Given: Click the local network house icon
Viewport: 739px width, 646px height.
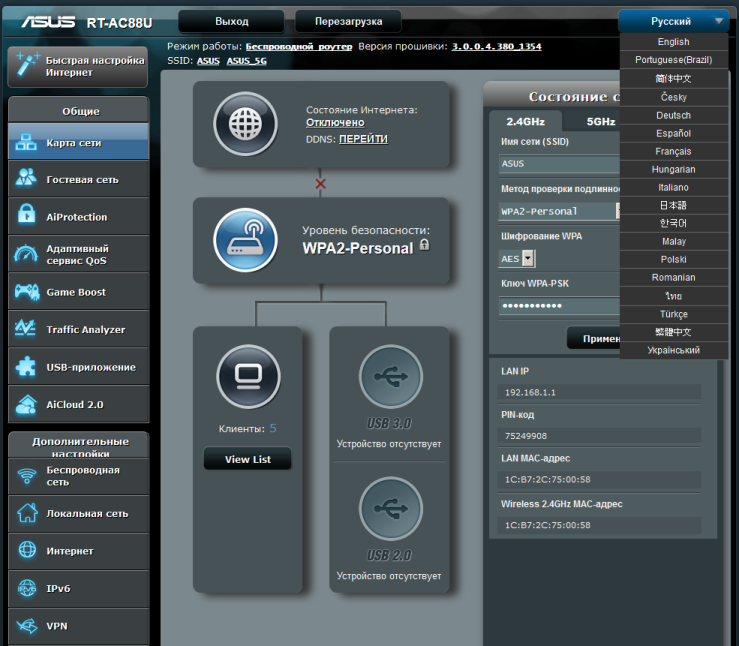Looking at the screenshot, I should (27, 513).
